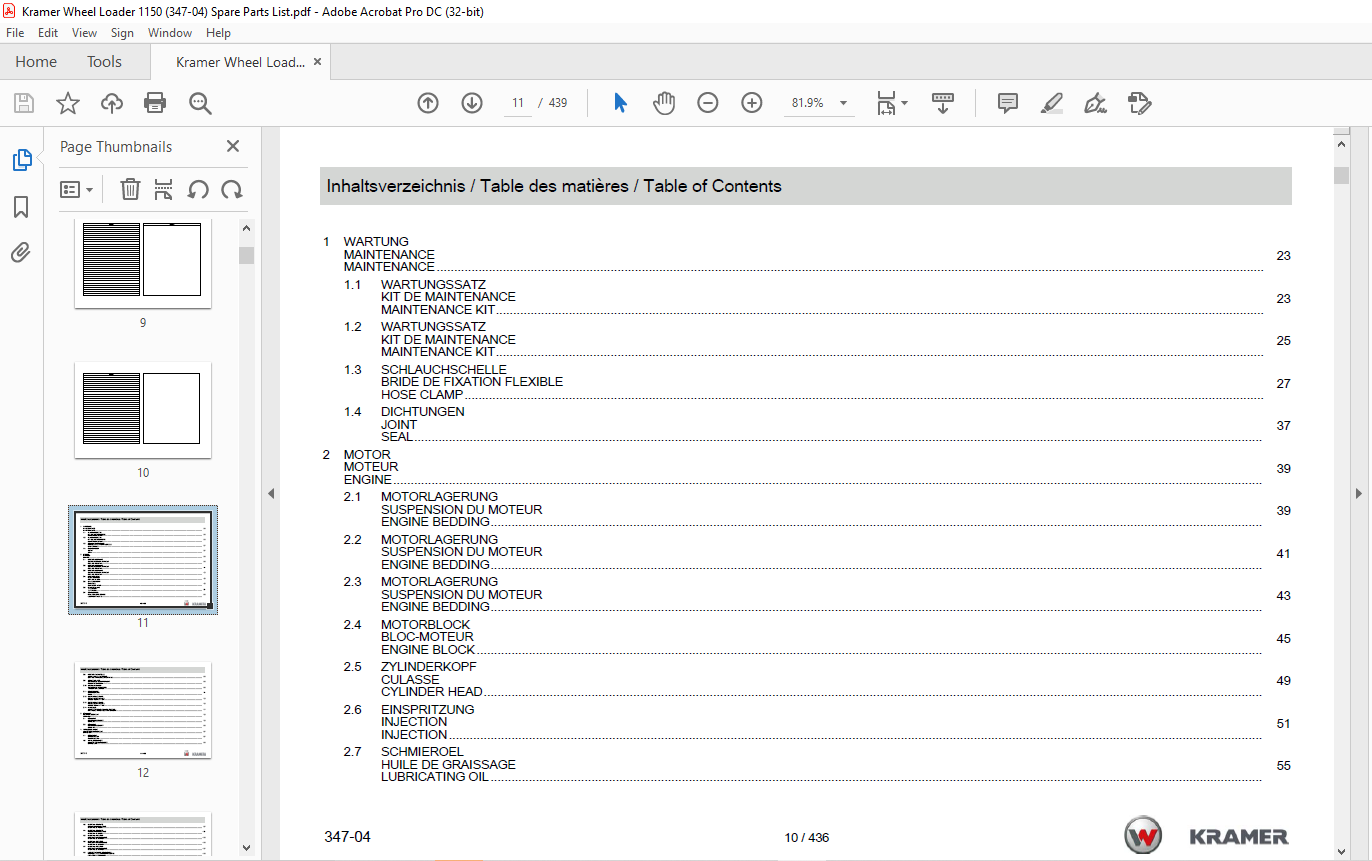Click the 1.4 DICHTUNGEN contents entry
Image resolution: width=1372 pixels, height=861 pixels.
coord(817,424)
